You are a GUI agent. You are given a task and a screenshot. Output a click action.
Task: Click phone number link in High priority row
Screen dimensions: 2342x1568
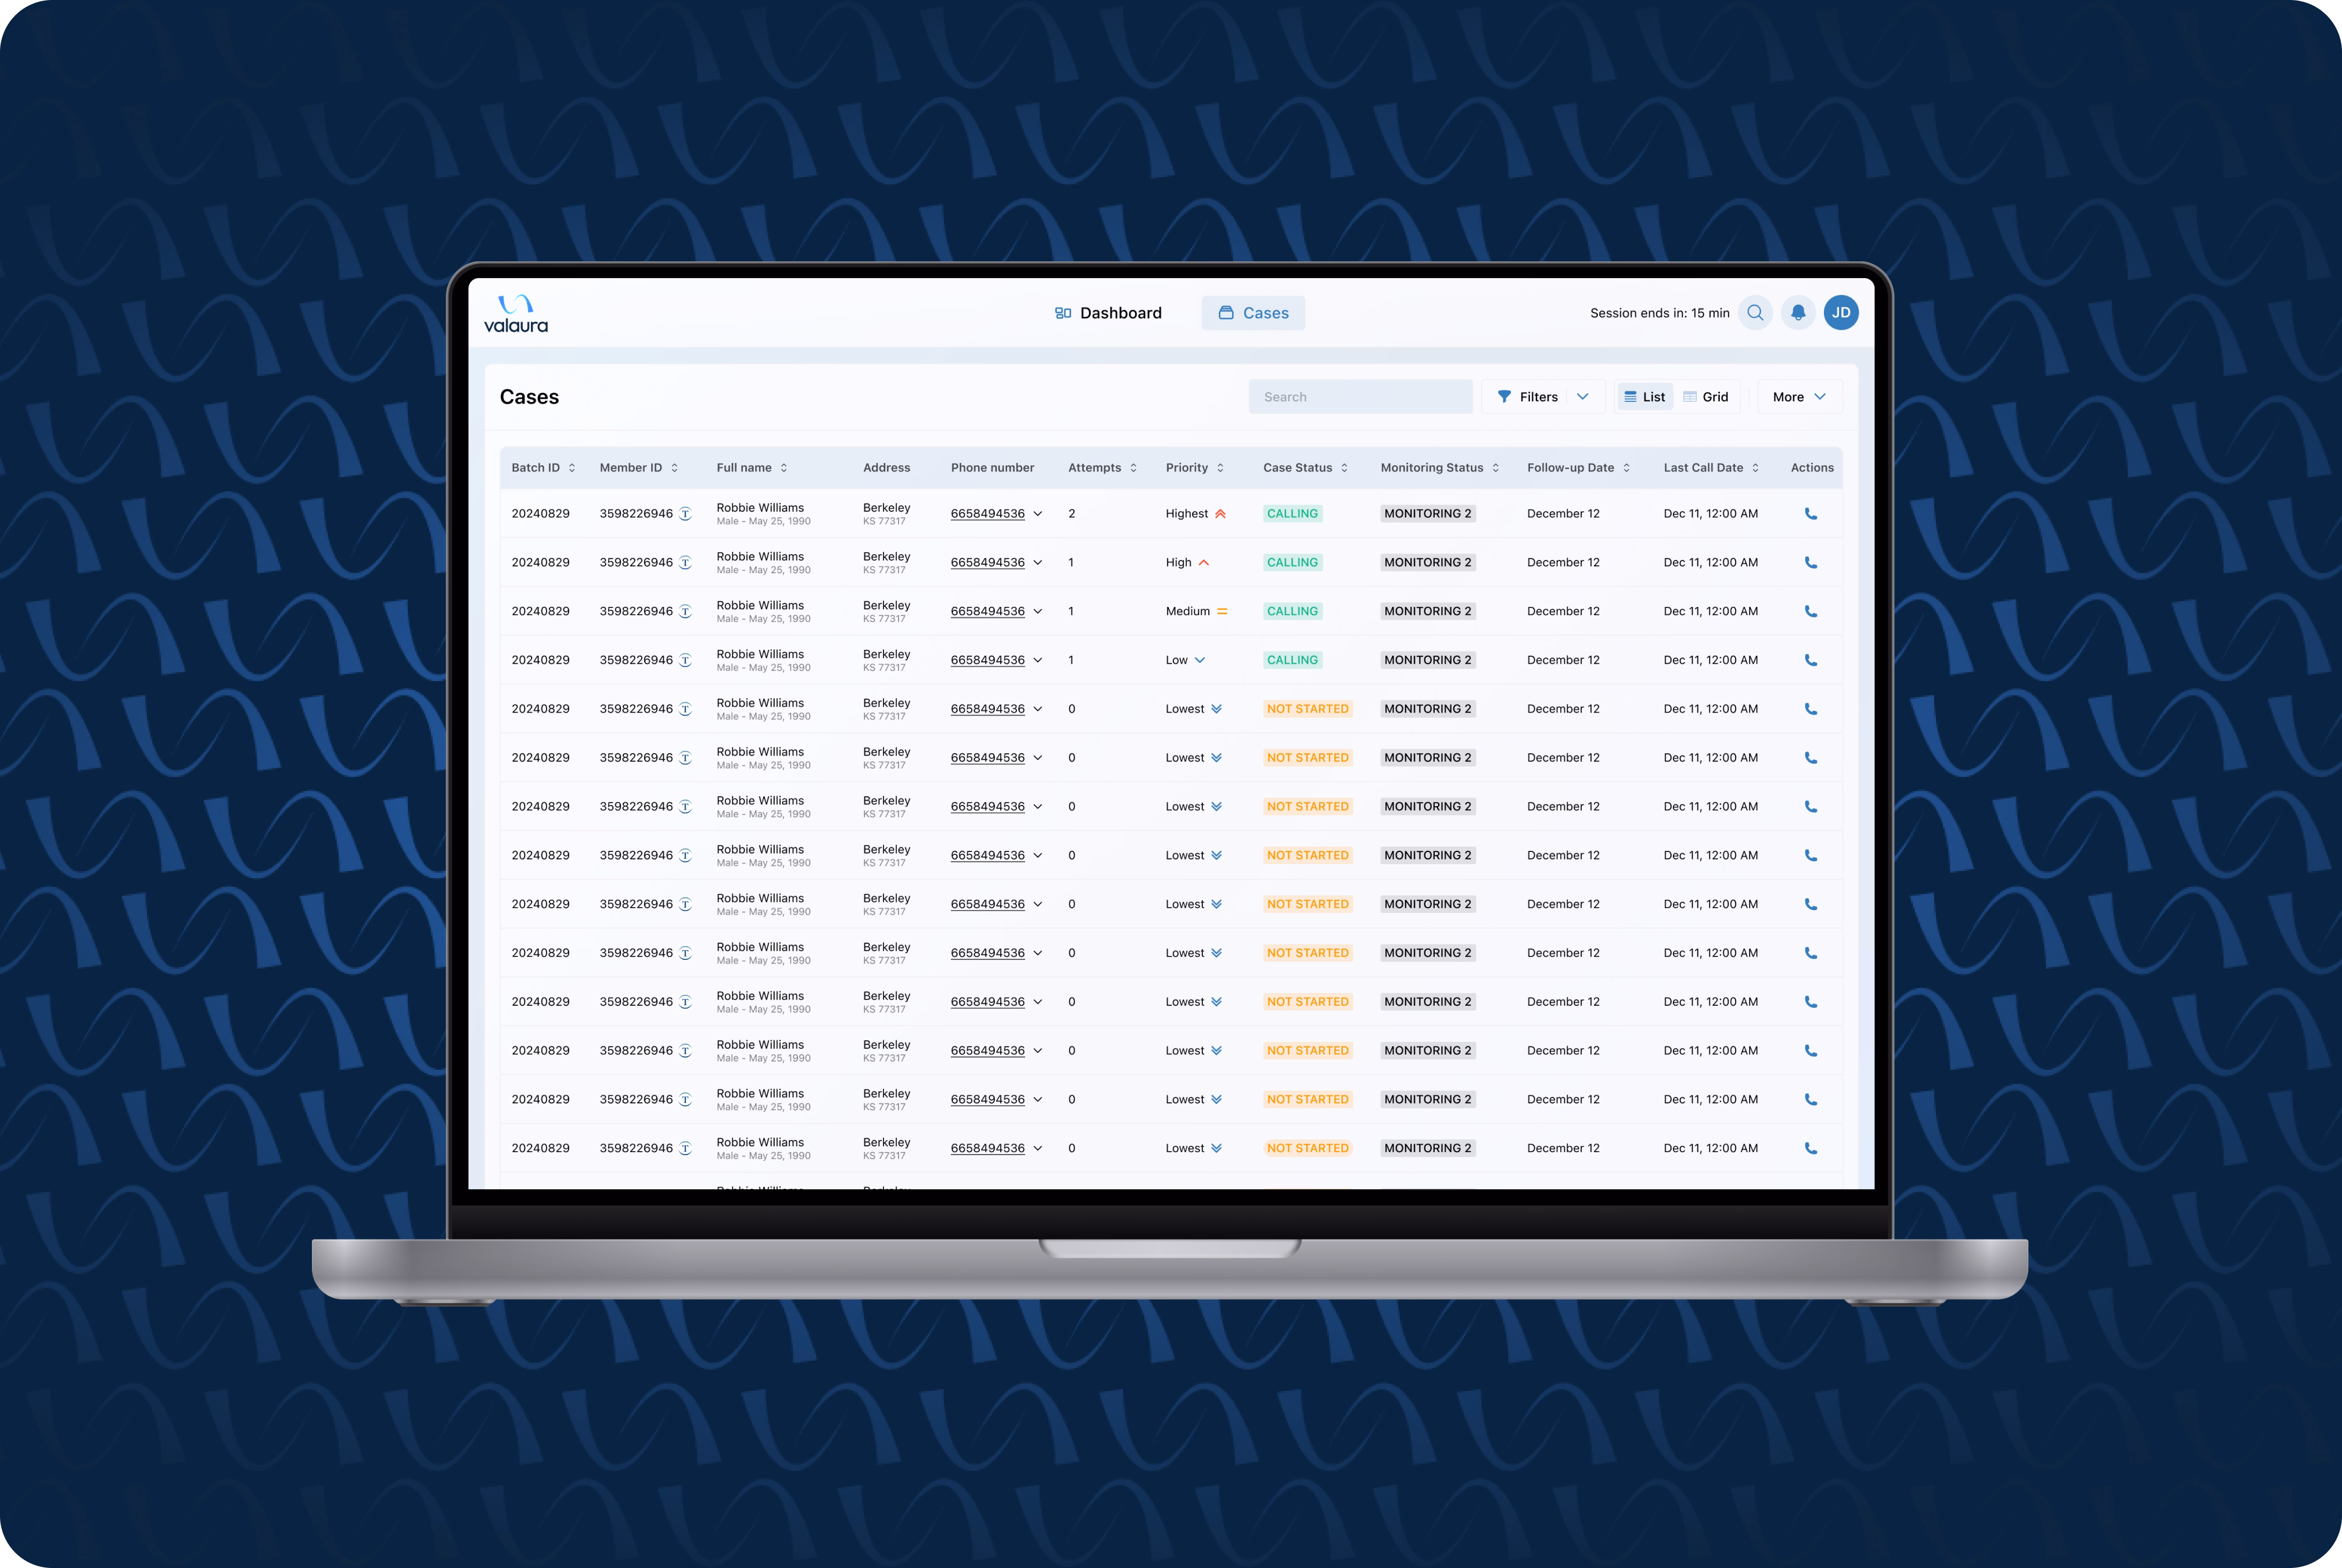[987, 563]
